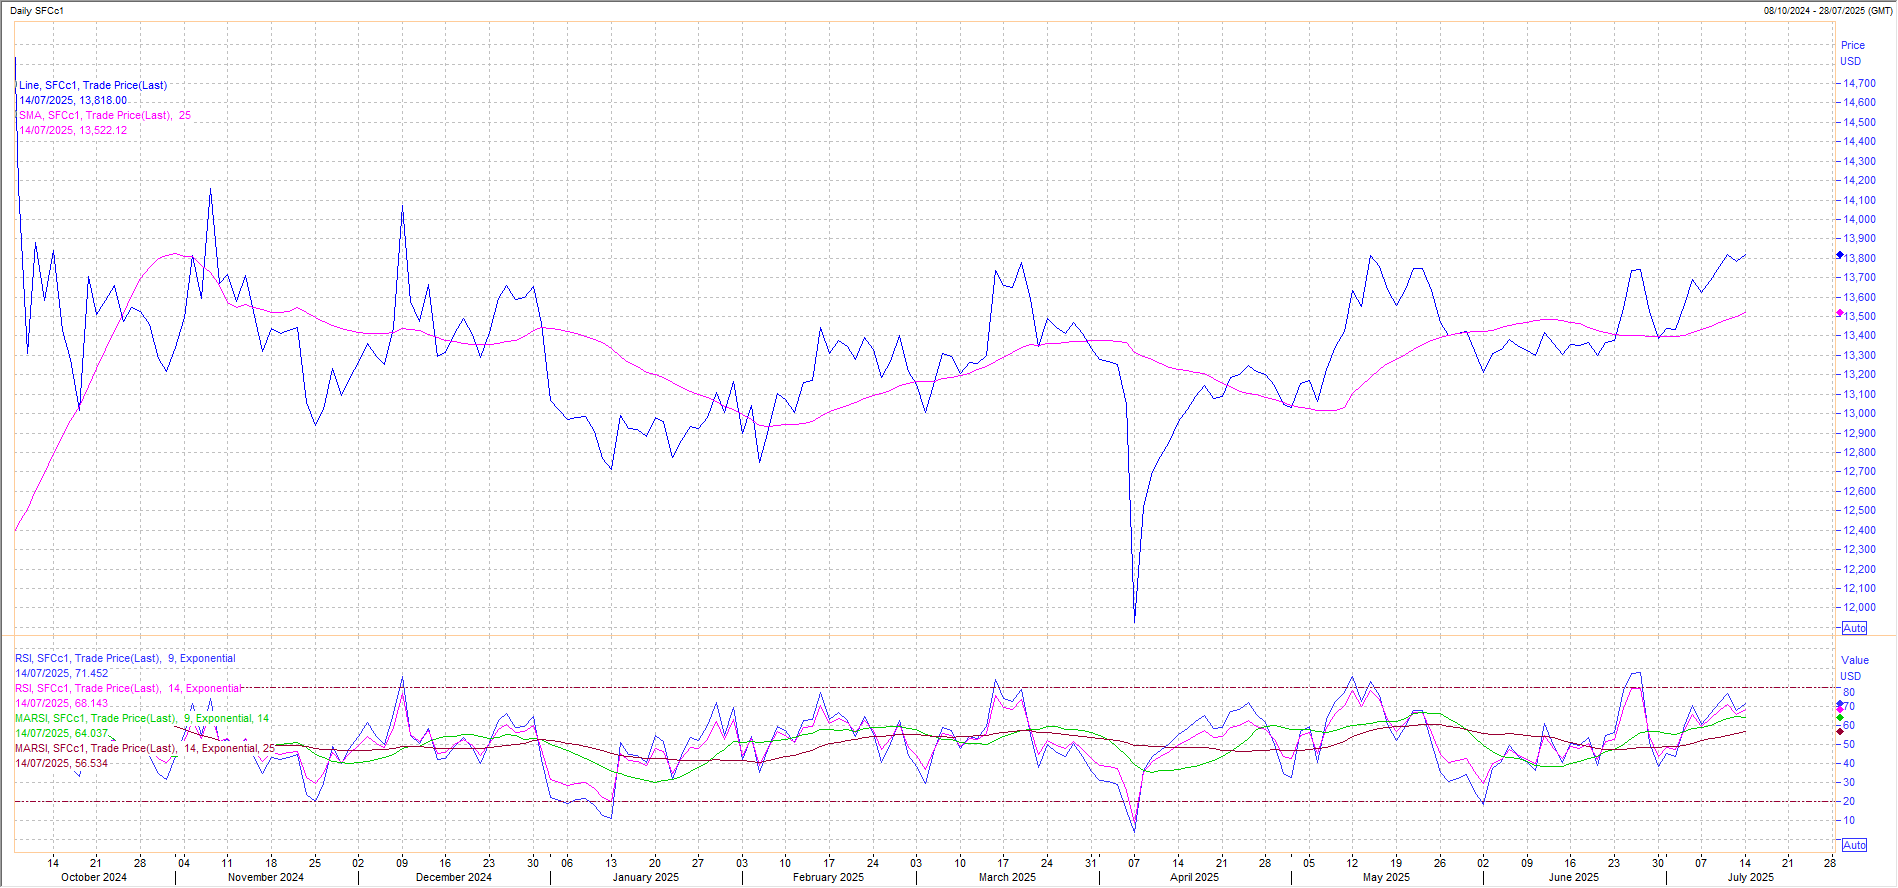This screenshot has width=1898, height=888.
Task: Select the MARSI 14 Exponential 25 legend
Action: (x=144, y=749)
